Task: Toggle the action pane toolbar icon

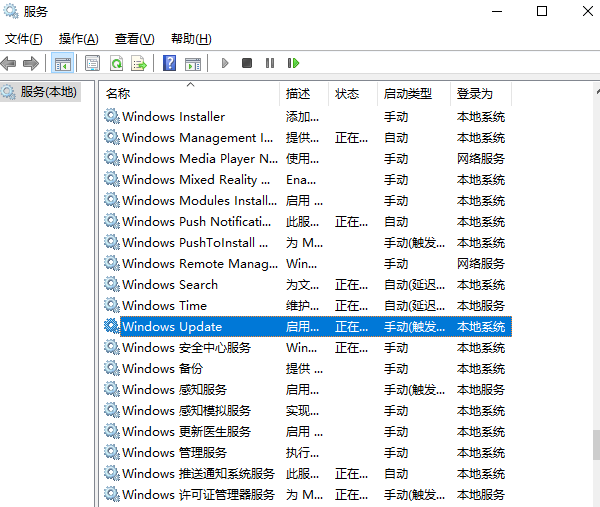Action: [192, 64]
